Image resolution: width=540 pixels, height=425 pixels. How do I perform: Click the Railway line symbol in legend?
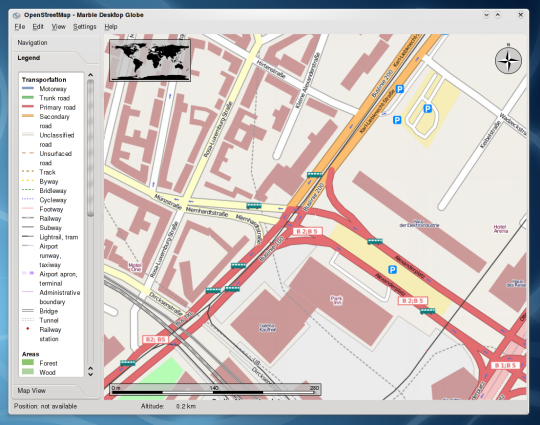point(28,218)
